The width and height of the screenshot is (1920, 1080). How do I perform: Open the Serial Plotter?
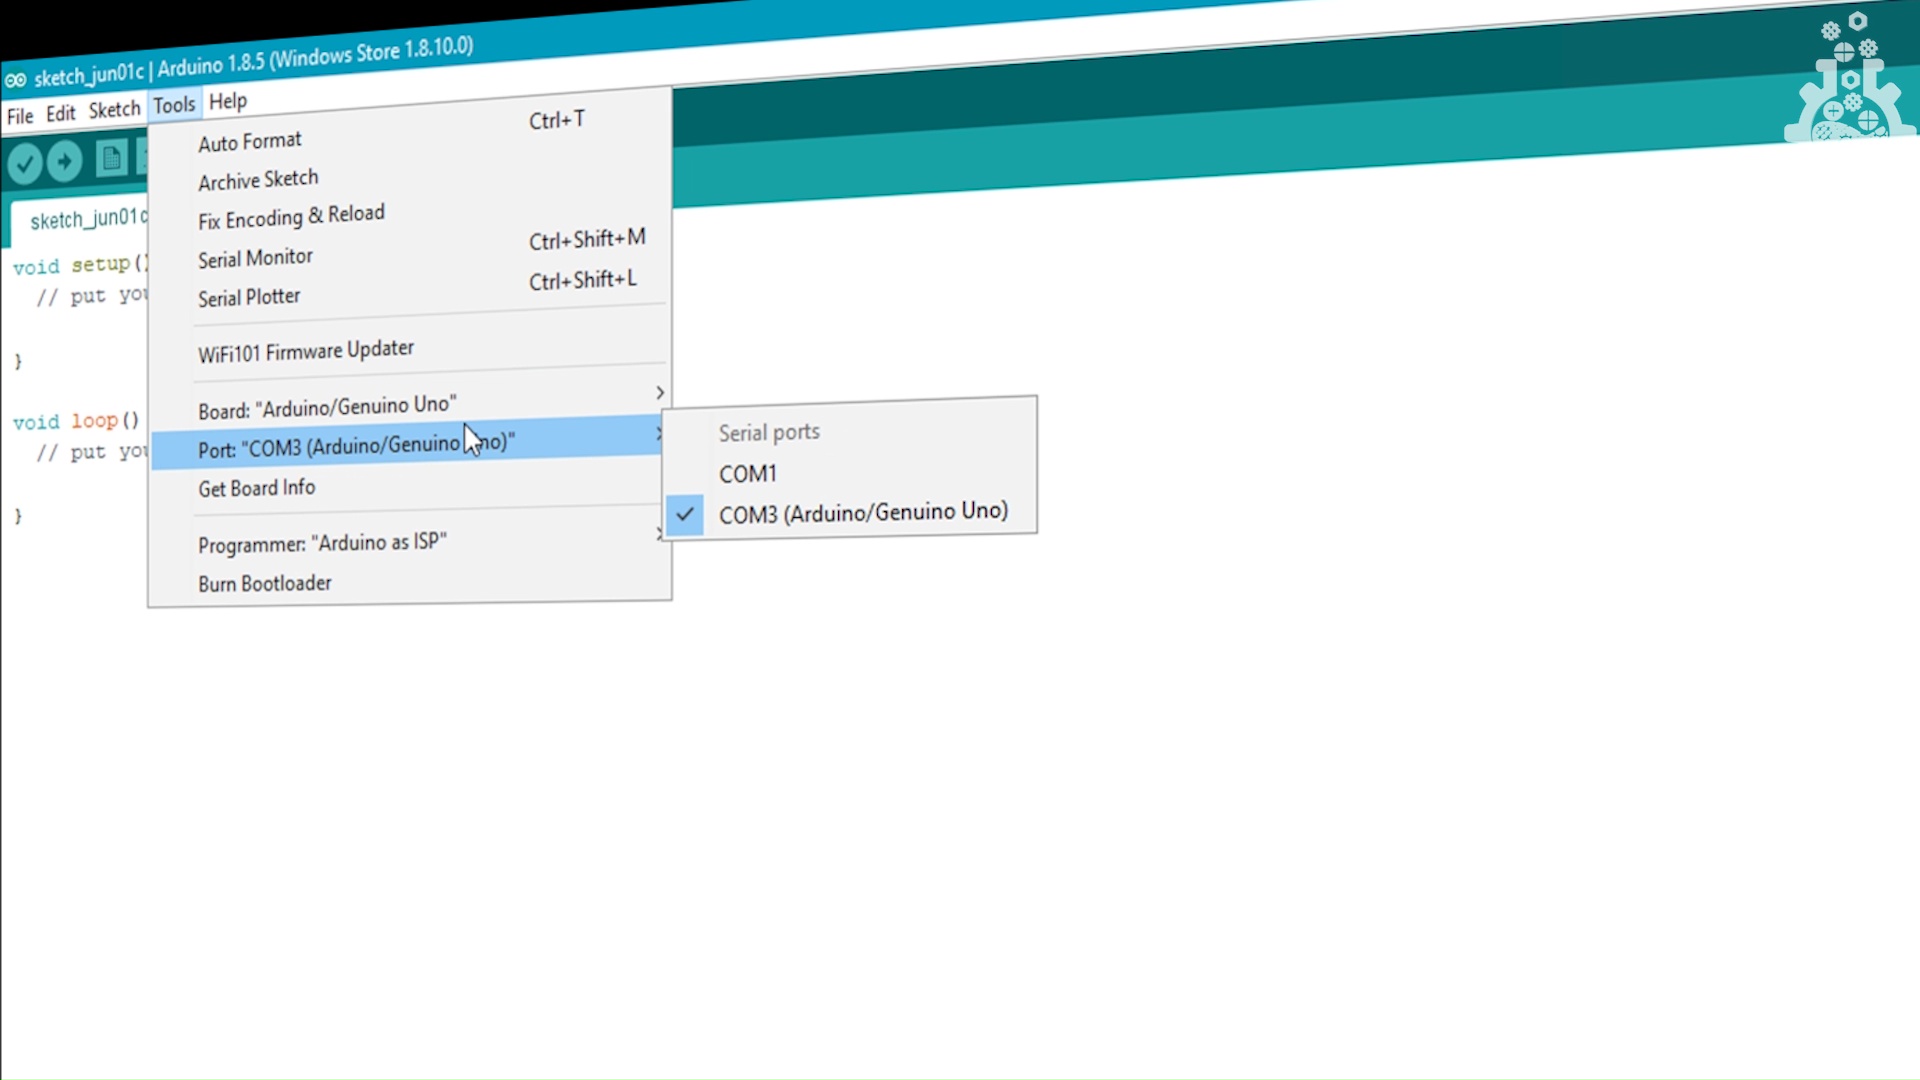[410, 290]
